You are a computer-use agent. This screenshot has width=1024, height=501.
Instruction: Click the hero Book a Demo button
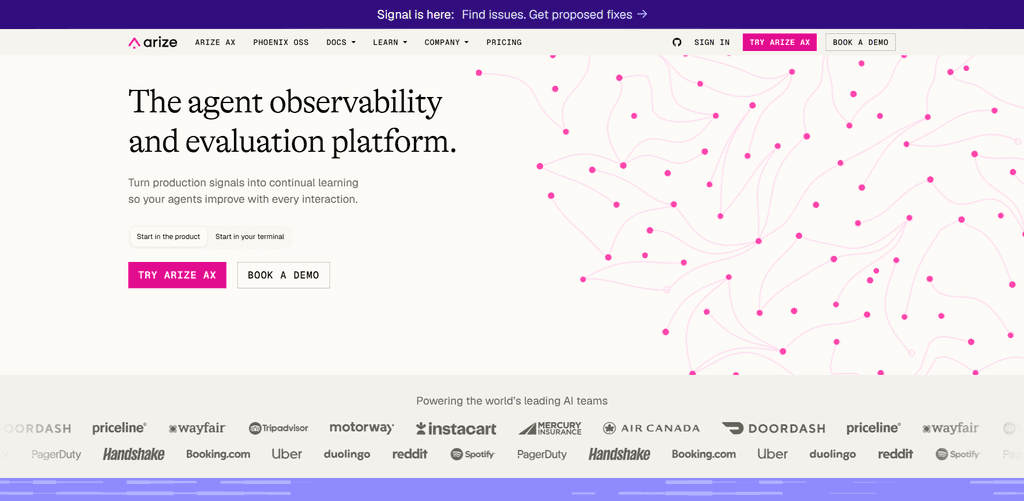click(x=283, y=275)
